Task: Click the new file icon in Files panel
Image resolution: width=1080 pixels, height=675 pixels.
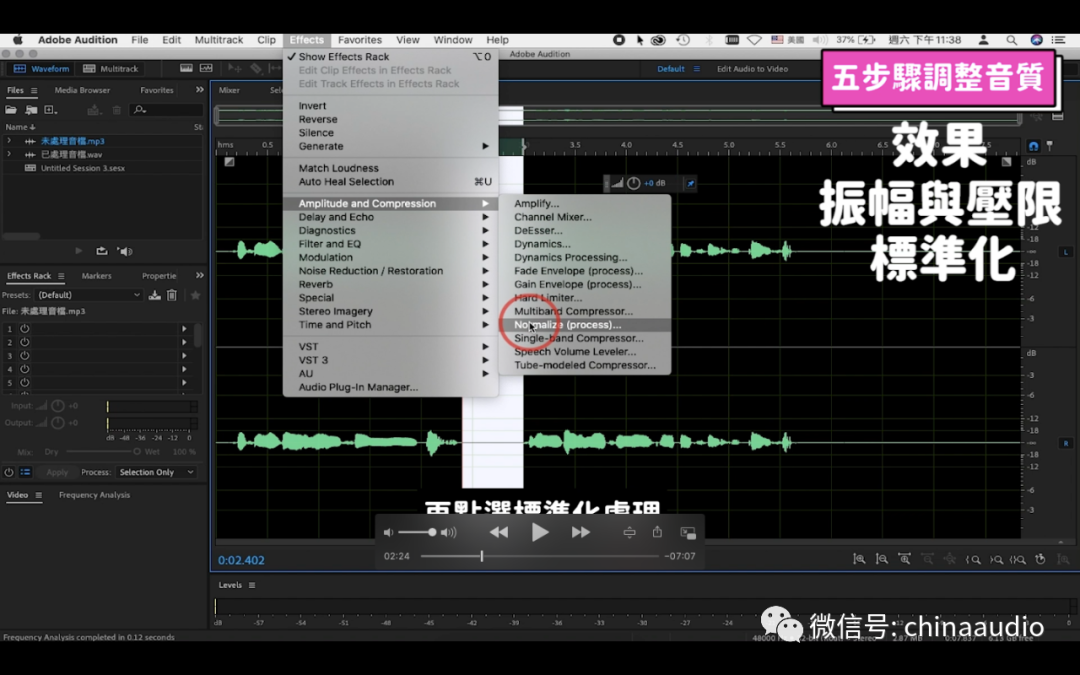Action: (x=50, y=110)
